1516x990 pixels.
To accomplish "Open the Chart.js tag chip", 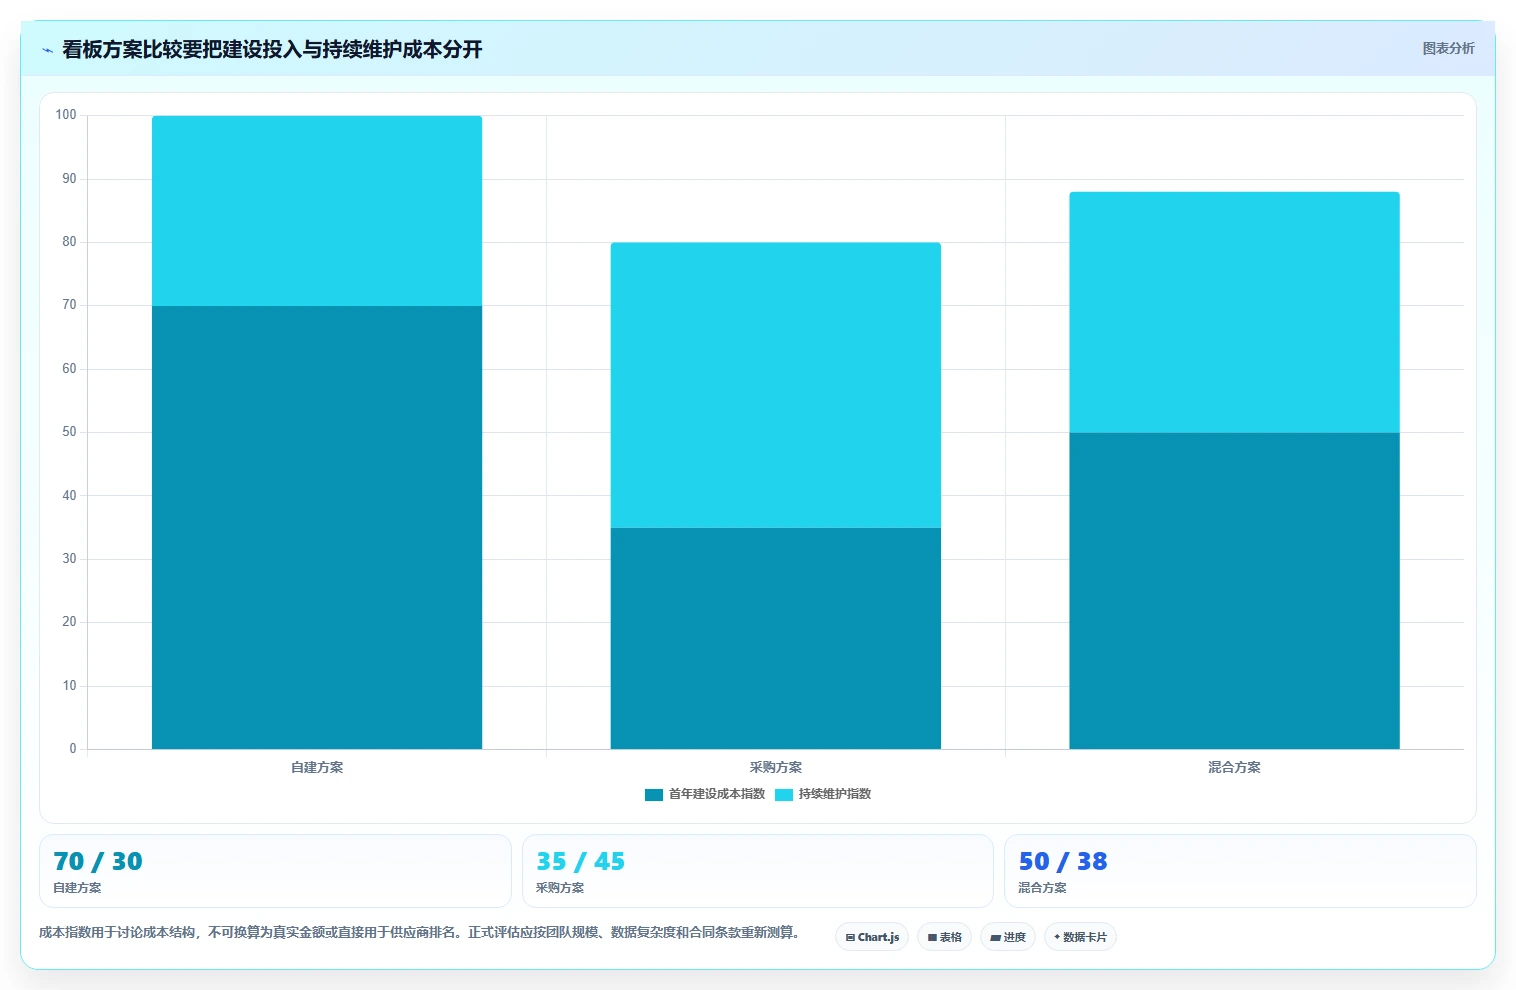I will point(872,937).
